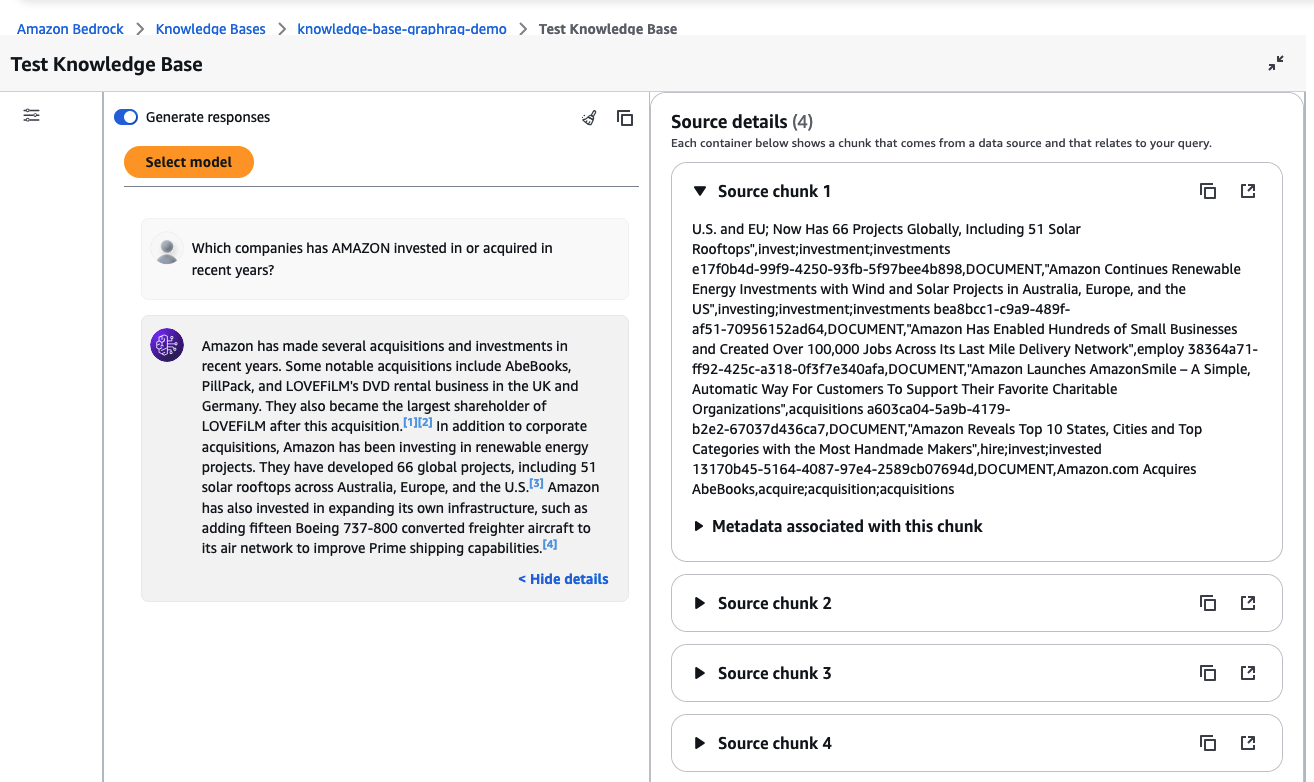
Task: Collapse Source chunk 1
Action: (700, 191)
